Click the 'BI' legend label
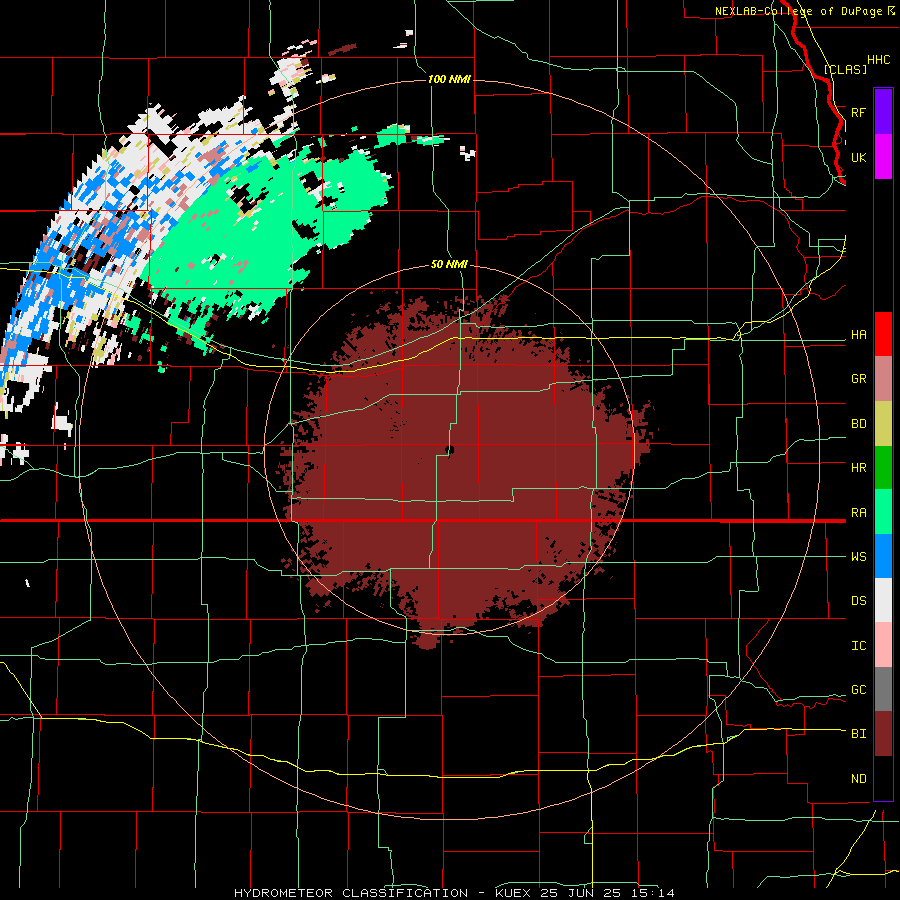Screen dimensions: 900x900 point(858,734)
